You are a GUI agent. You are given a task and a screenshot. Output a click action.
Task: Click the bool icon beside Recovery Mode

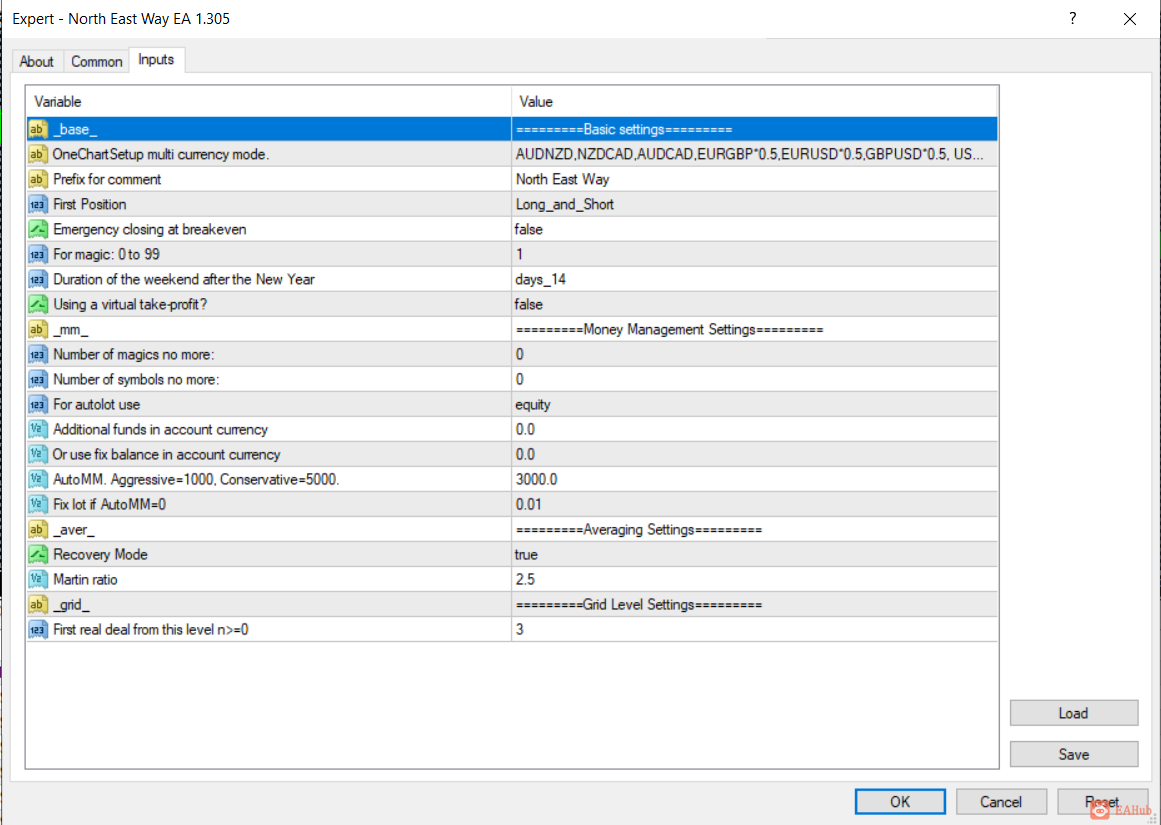tap(38, 555)
